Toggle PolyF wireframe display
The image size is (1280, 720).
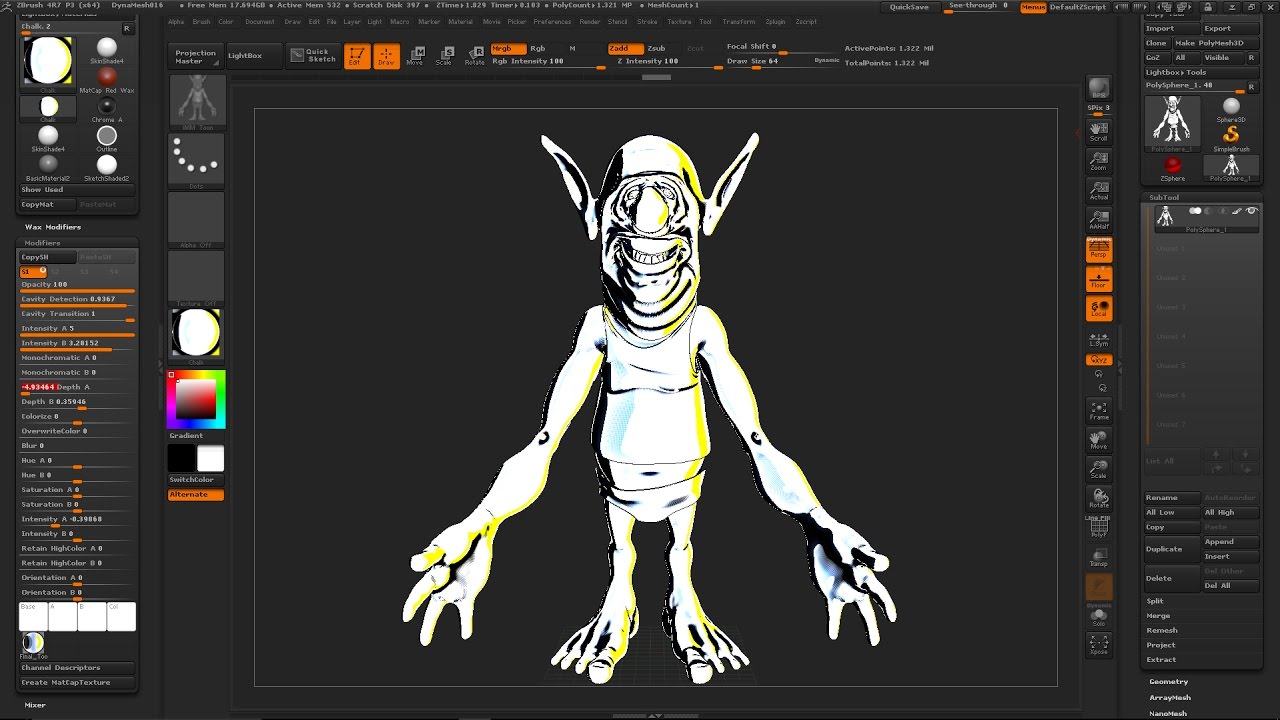(1099, 528)
